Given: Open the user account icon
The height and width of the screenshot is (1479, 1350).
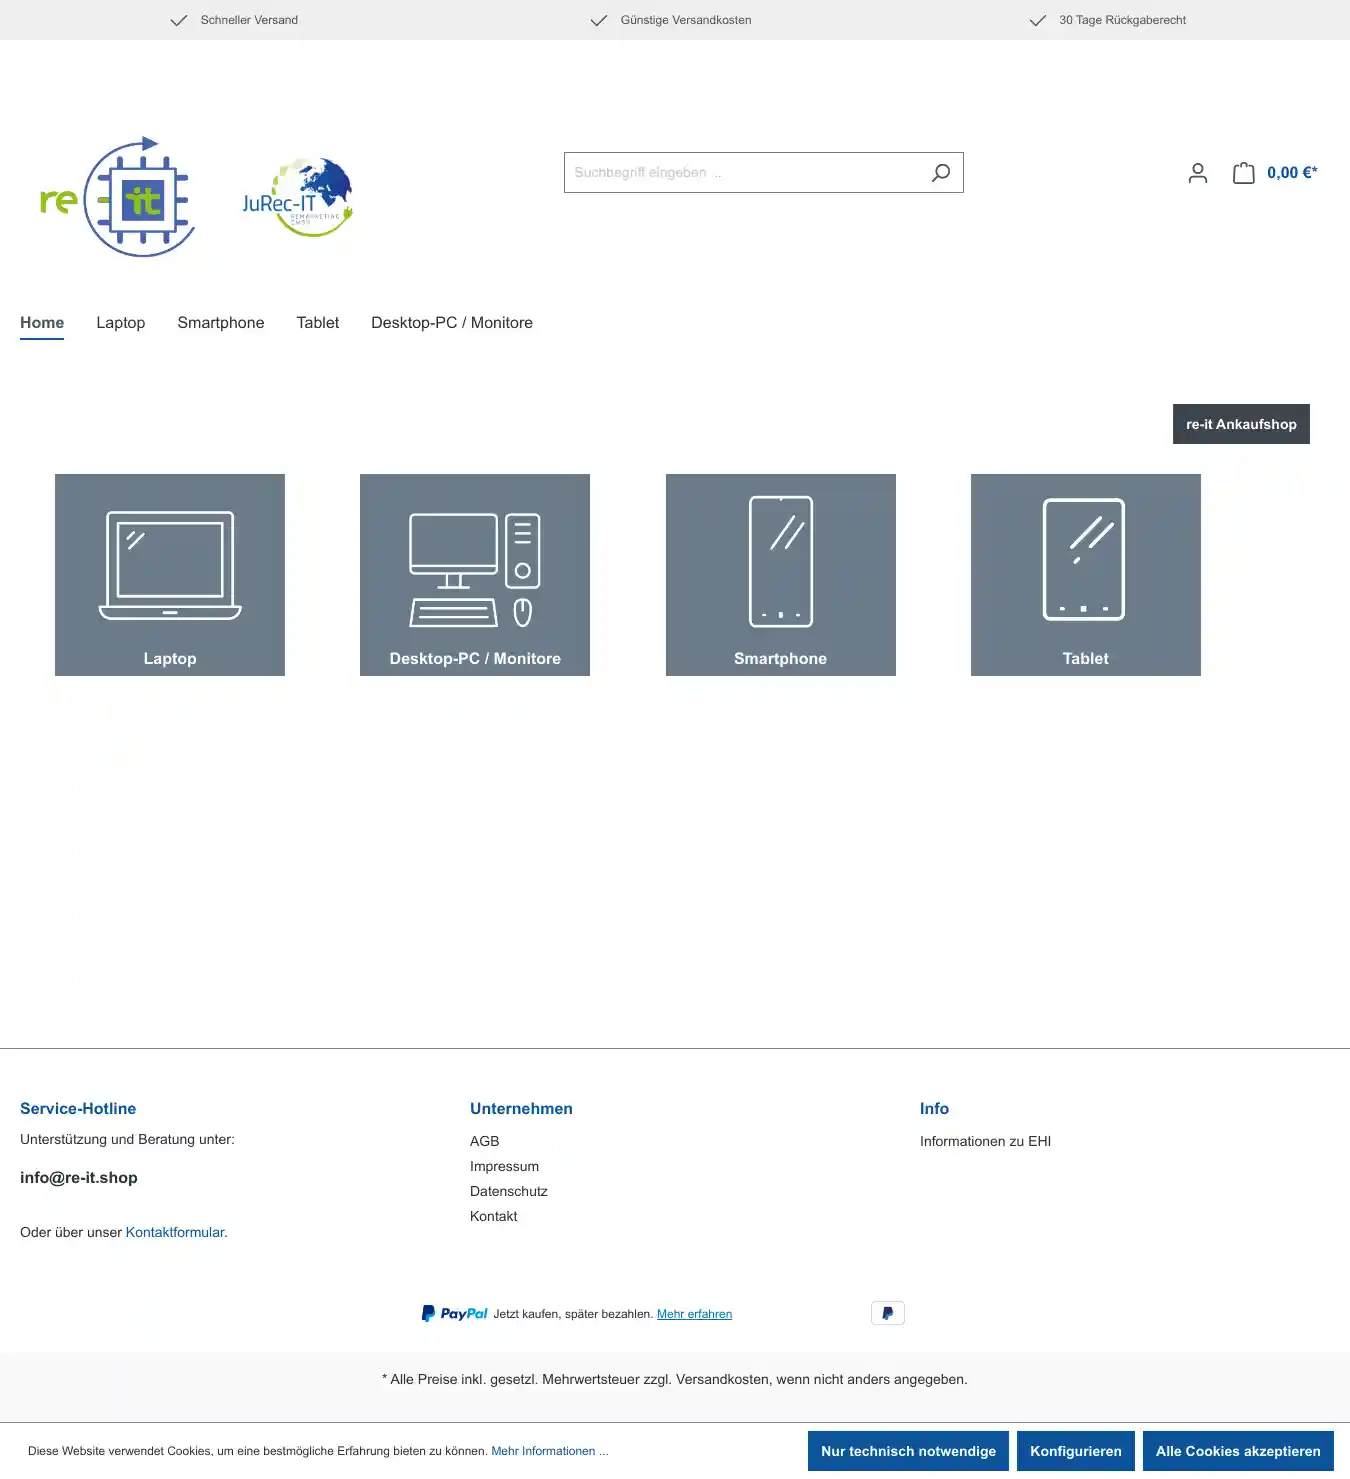Looking at the screenshot, I should (1197, 173).
